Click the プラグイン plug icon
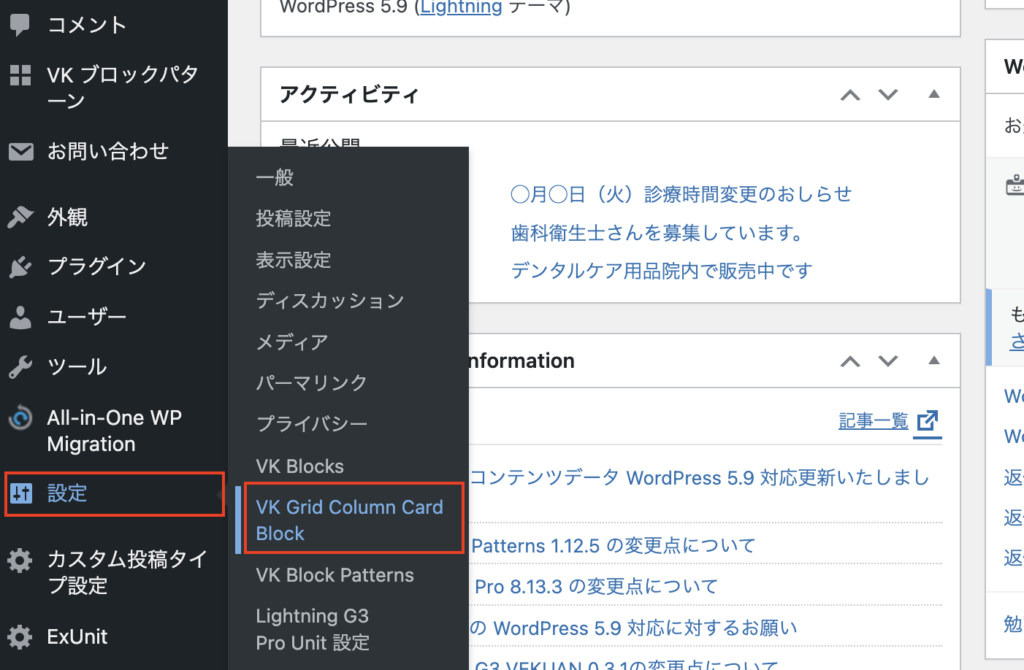Viewport: 1024px width, 670px height. (20, 266)
